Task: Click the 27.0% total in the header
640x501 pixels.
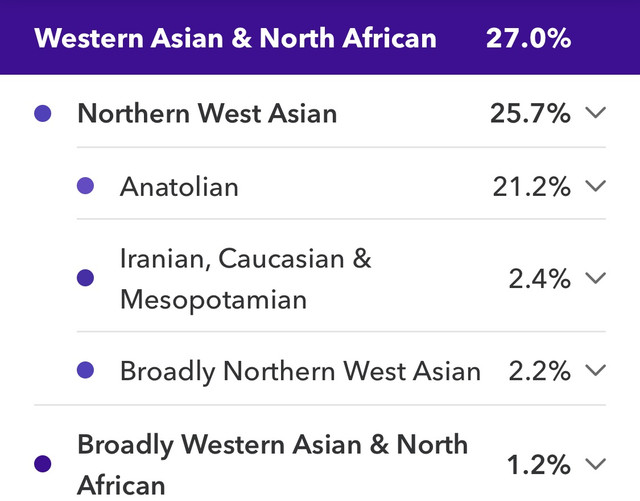Action: point(528,39)
